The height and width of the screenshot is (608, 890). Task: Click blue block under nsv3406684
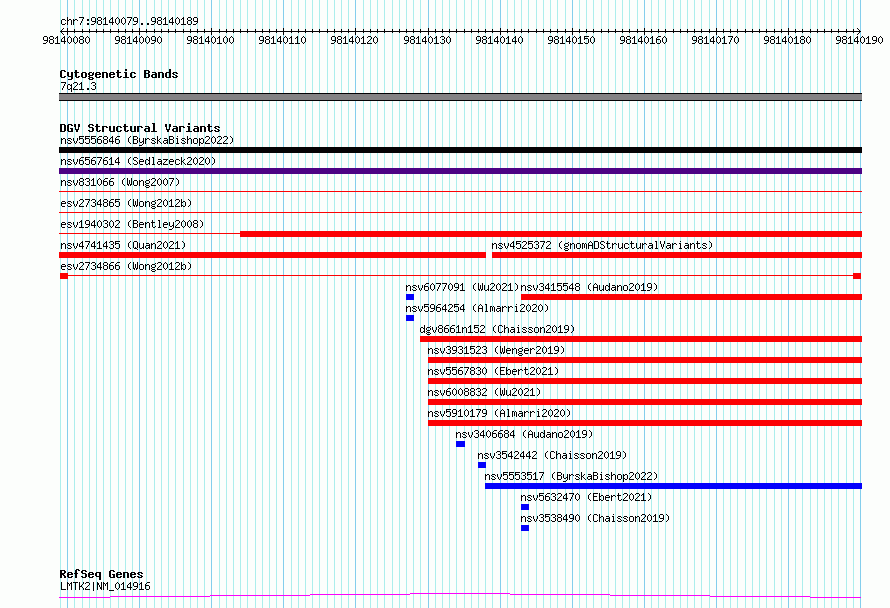click(x=460, y=444)
